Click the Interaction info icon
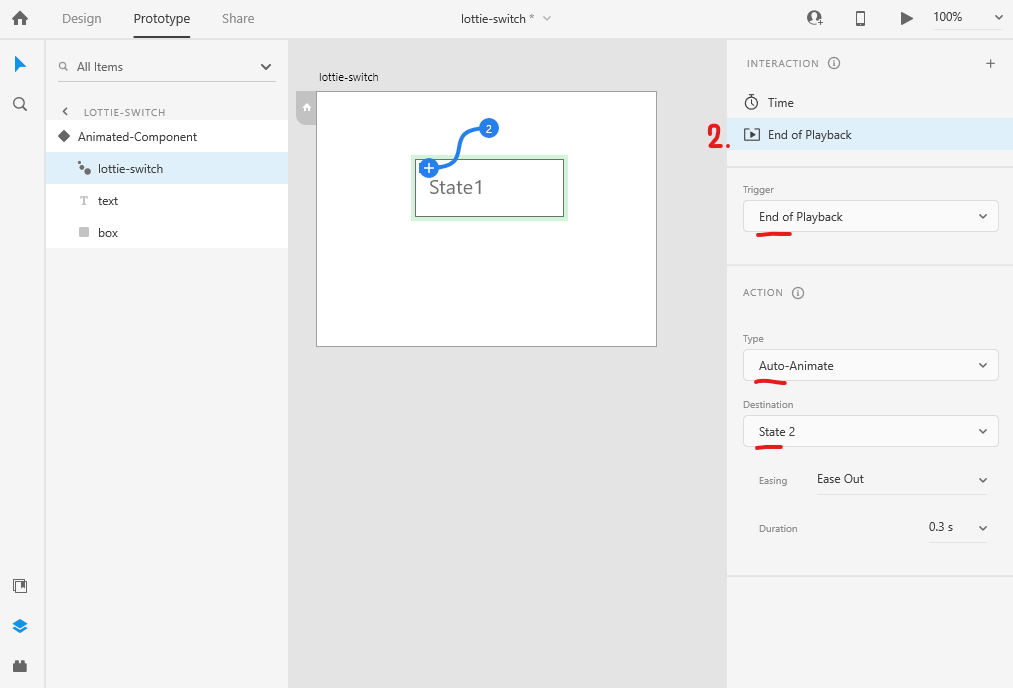This screenshot has width=1013, height=688. (834, 63)
